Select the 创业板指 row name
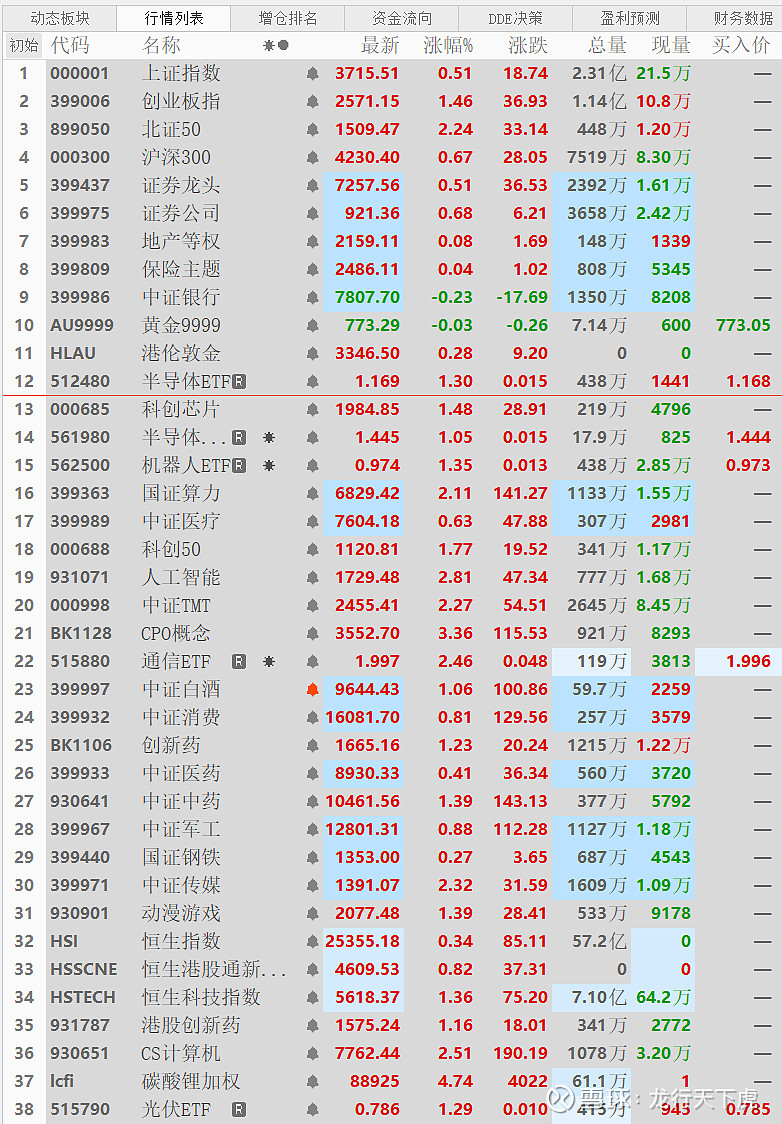Screen dimensions: 782x1124 181,102
